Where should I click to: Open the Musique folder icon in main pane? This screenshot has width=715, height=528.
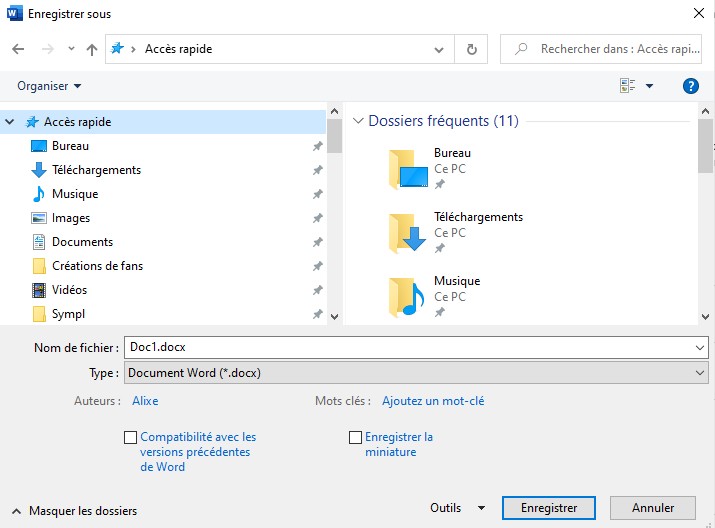click(407, 297)
